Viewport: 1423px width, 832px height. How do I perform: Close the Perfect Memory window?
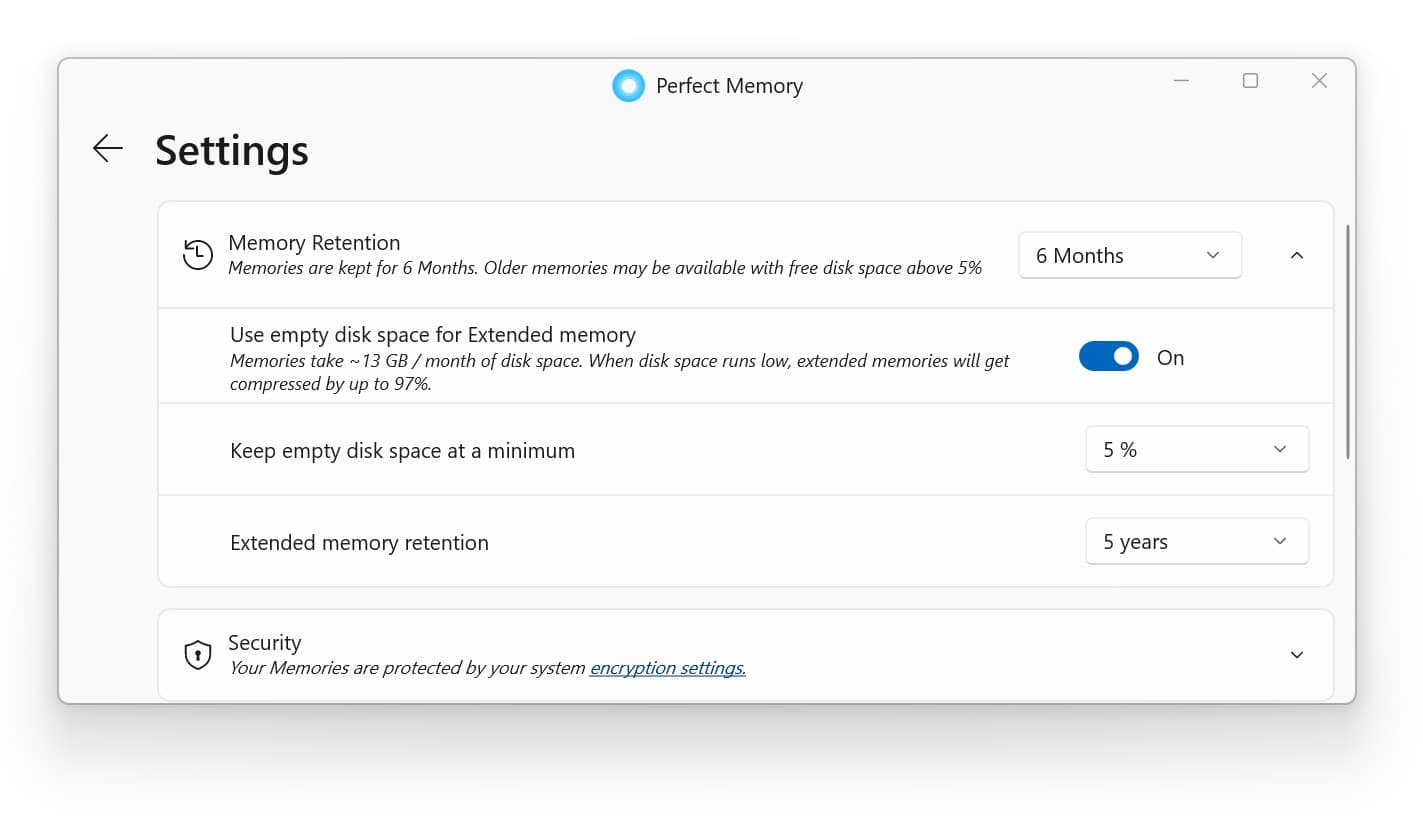pos(1319,81)
